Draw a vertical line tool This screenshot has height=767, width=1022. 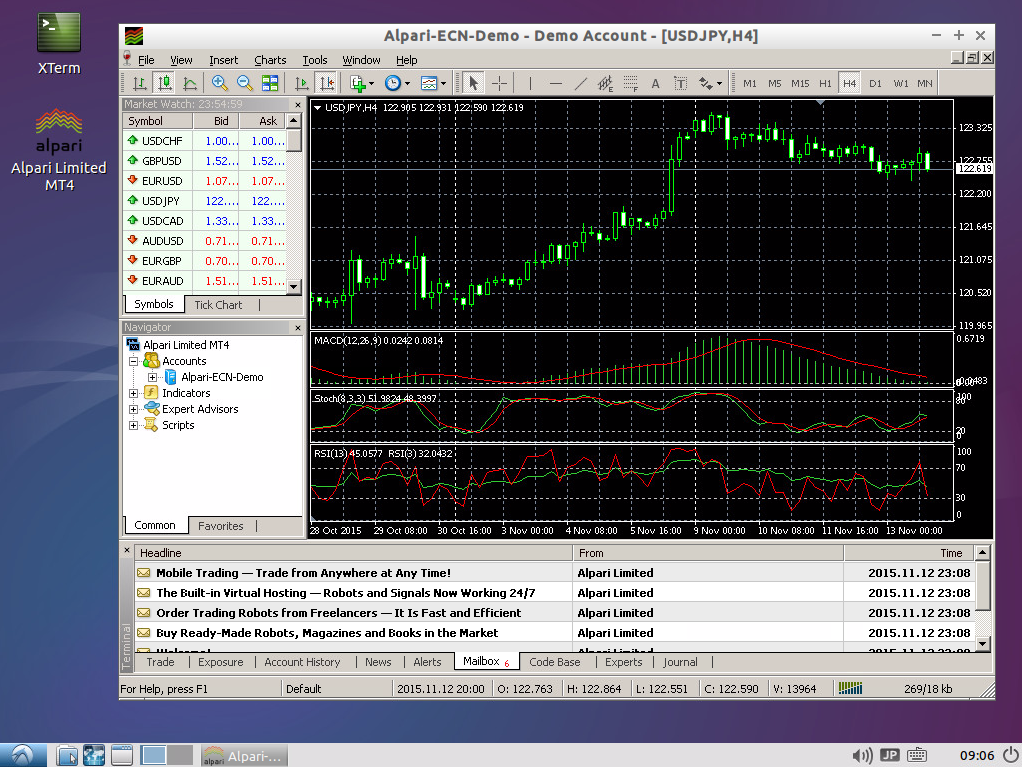coord(531,83)
